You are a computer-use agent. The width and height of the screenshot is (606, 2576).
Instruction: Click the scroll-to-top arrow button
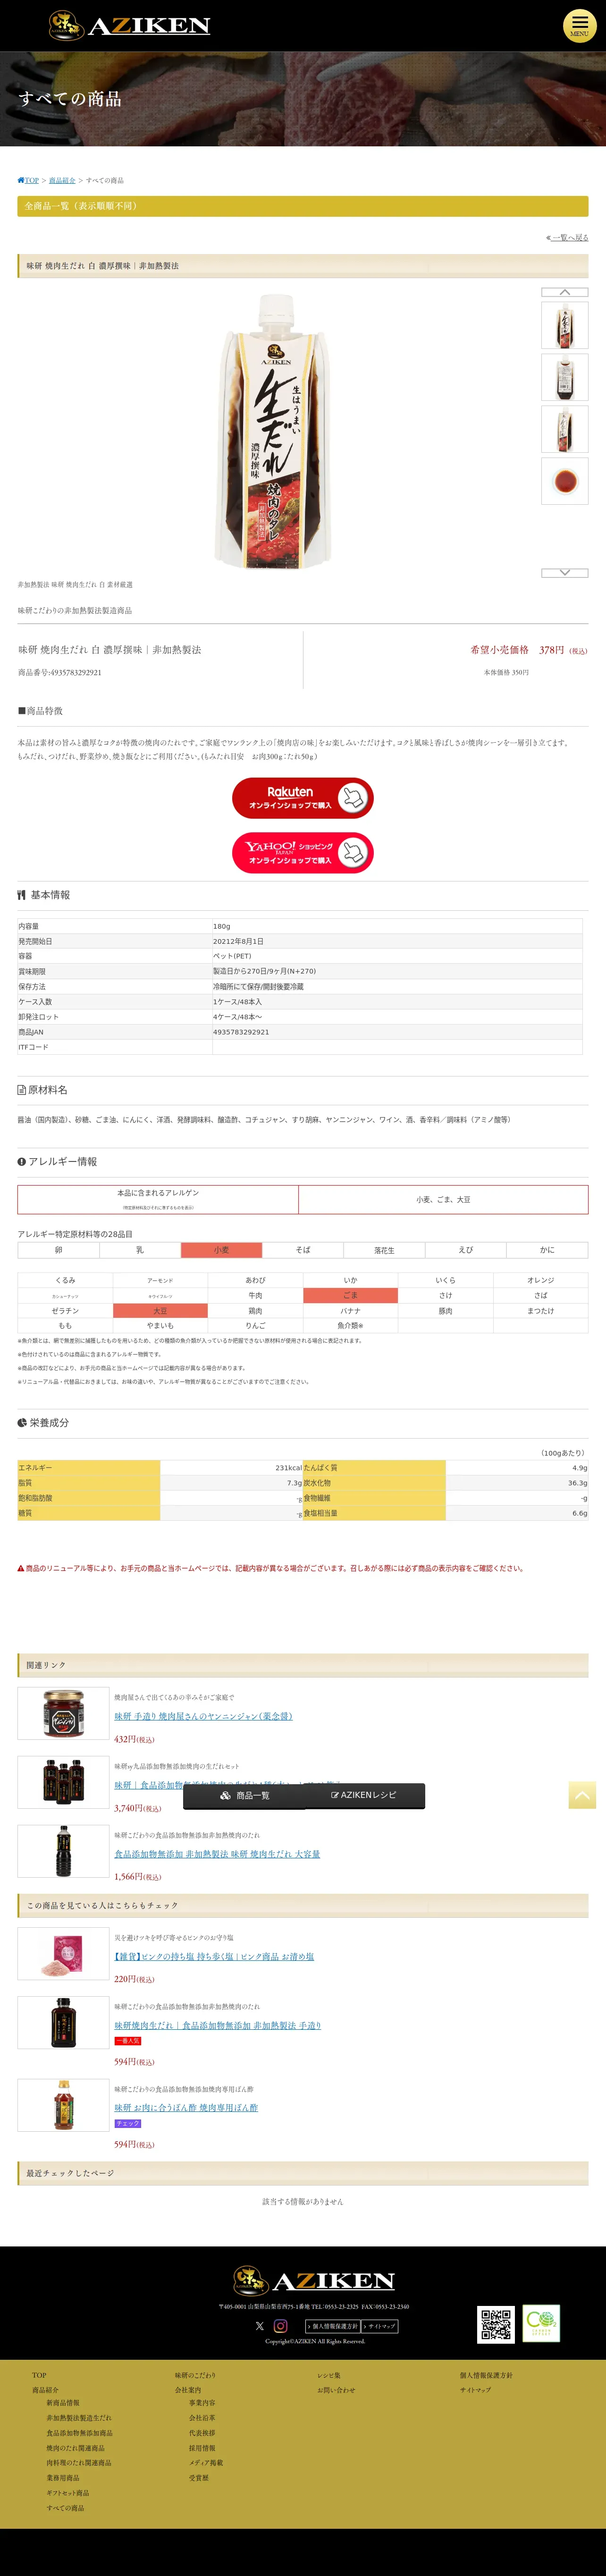click(x=582, y=1795)
